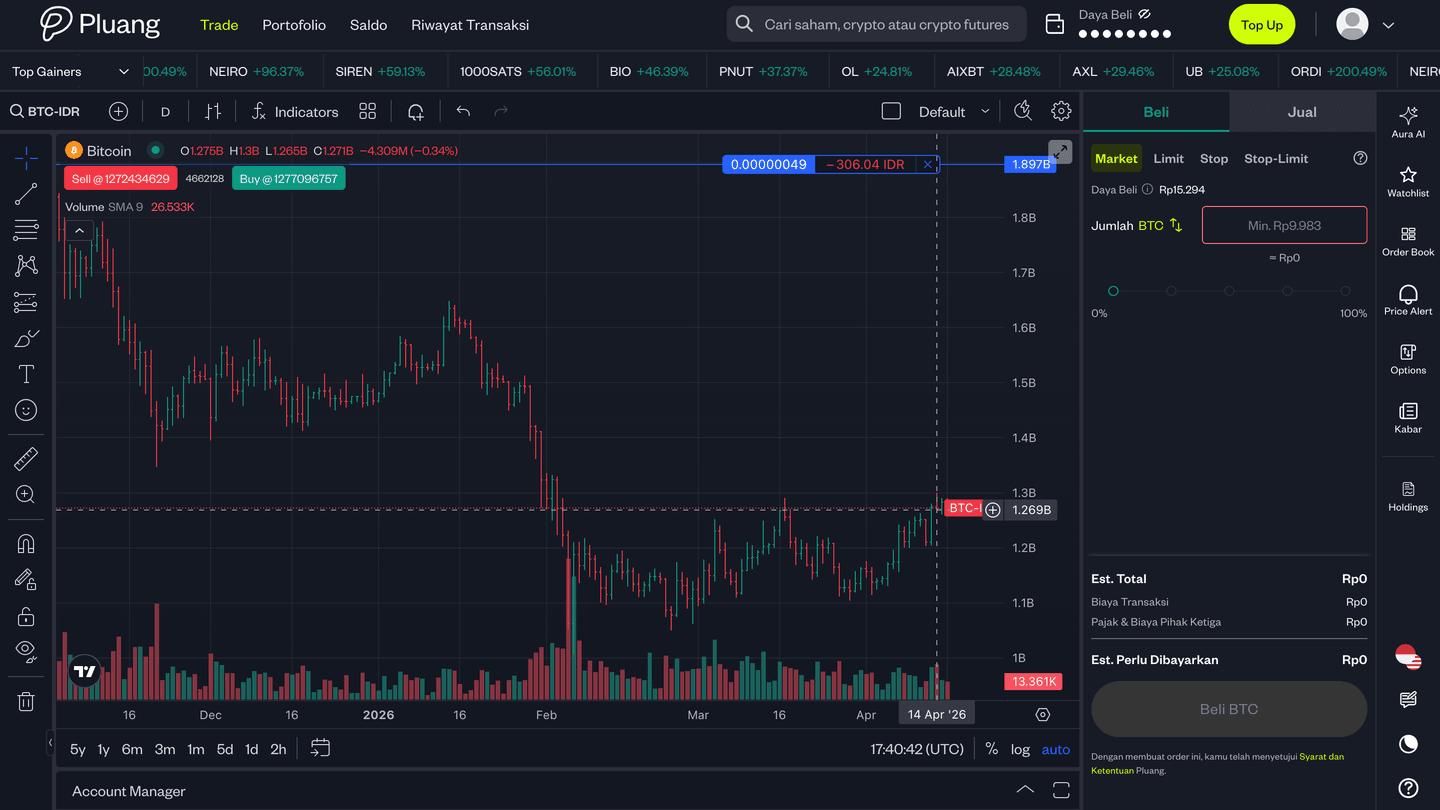
Task: Hide all drawings with eye icon
Action: click(26, 652)
